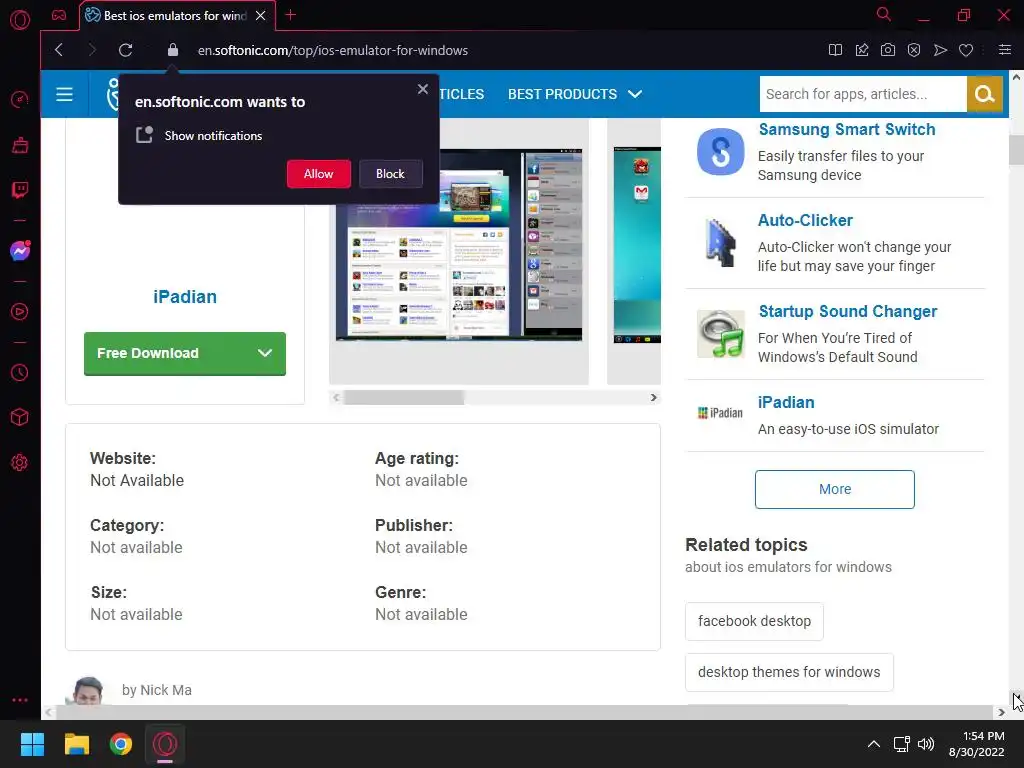The width and height of the screenshot is (1024, 768).
Task: Allow notifications from en.softonic.com
Action: tap(319, 174)
